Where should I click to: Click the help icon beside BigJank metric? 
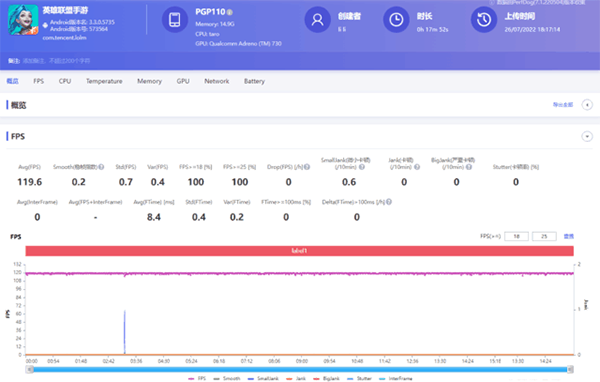click(x=469, y=167)
